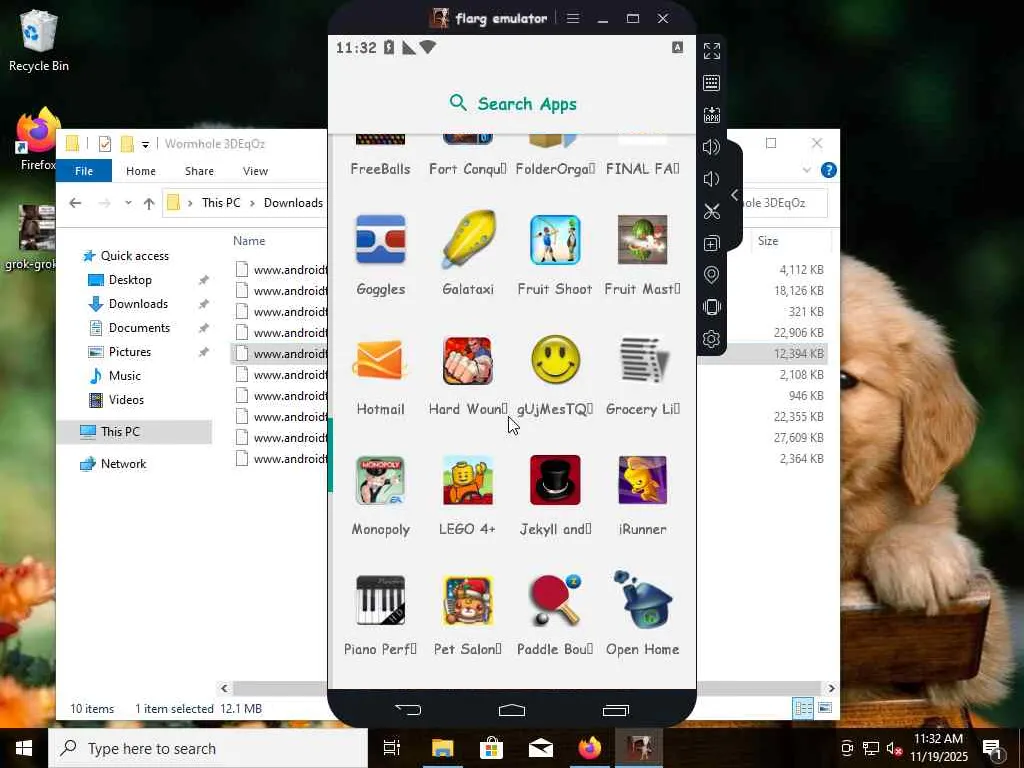This screenshot has height=768, width=1024.
Task: Sort files by the Name column
Action: click(x=249, y=241)
